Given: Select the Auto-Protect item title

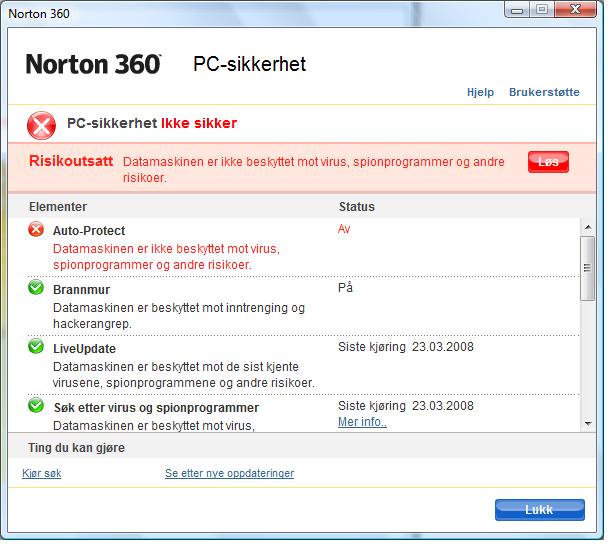Looking at the screenshot, I should 89,231.
